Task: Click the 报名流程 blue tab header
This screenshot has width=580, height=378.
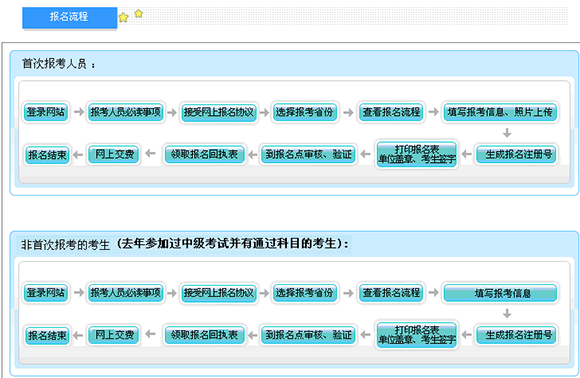Action: pyautogui.click(x=70, y=17)
